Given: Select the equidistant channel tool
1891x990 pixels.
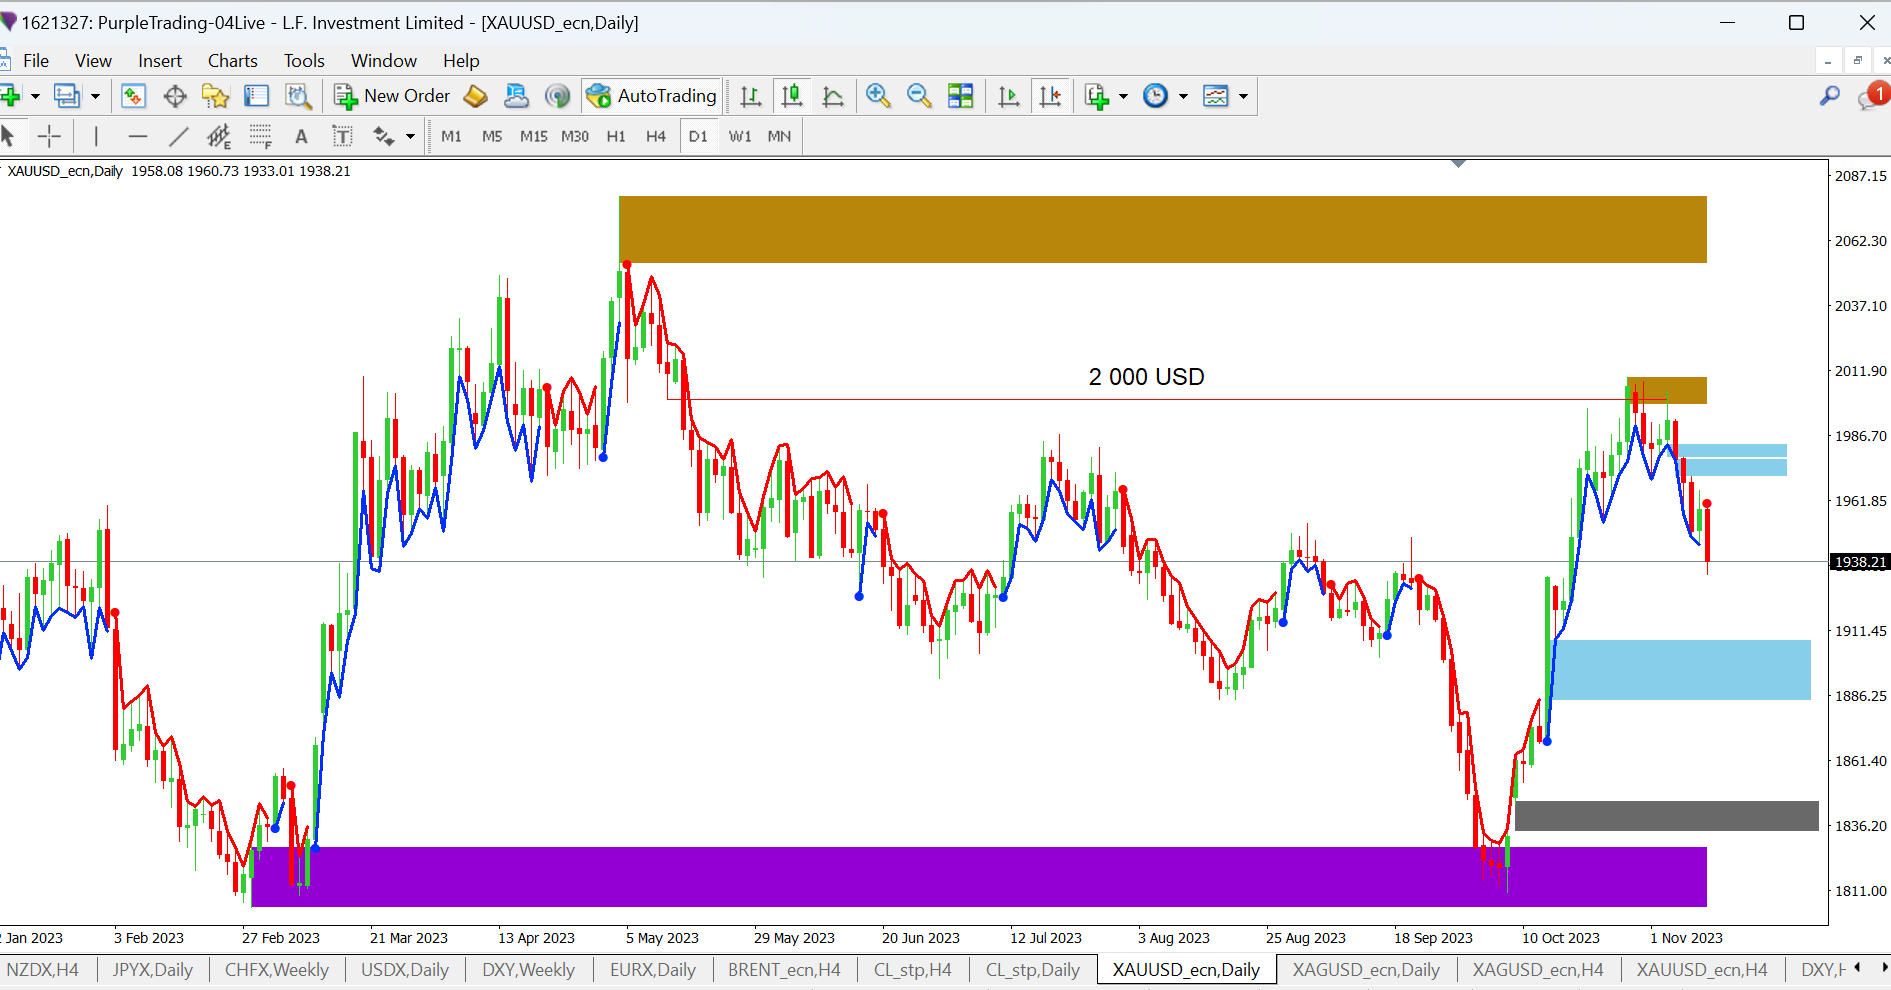Looking at the screenshot, I should 219,136.
